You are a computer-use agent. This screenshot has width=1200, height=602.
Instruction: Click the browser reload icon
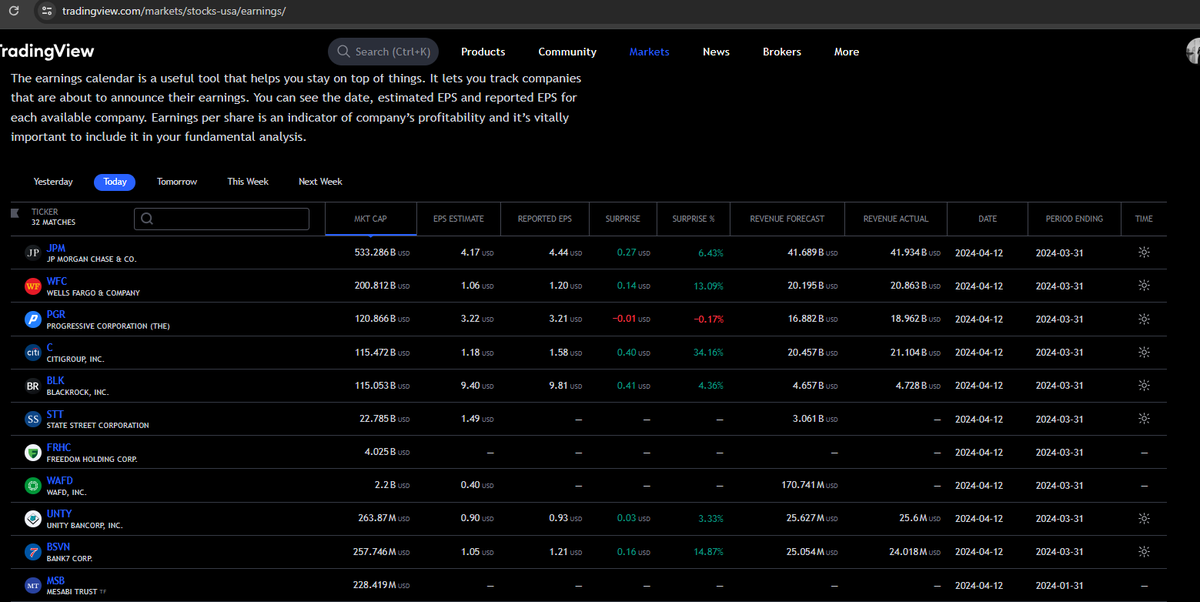14,11
